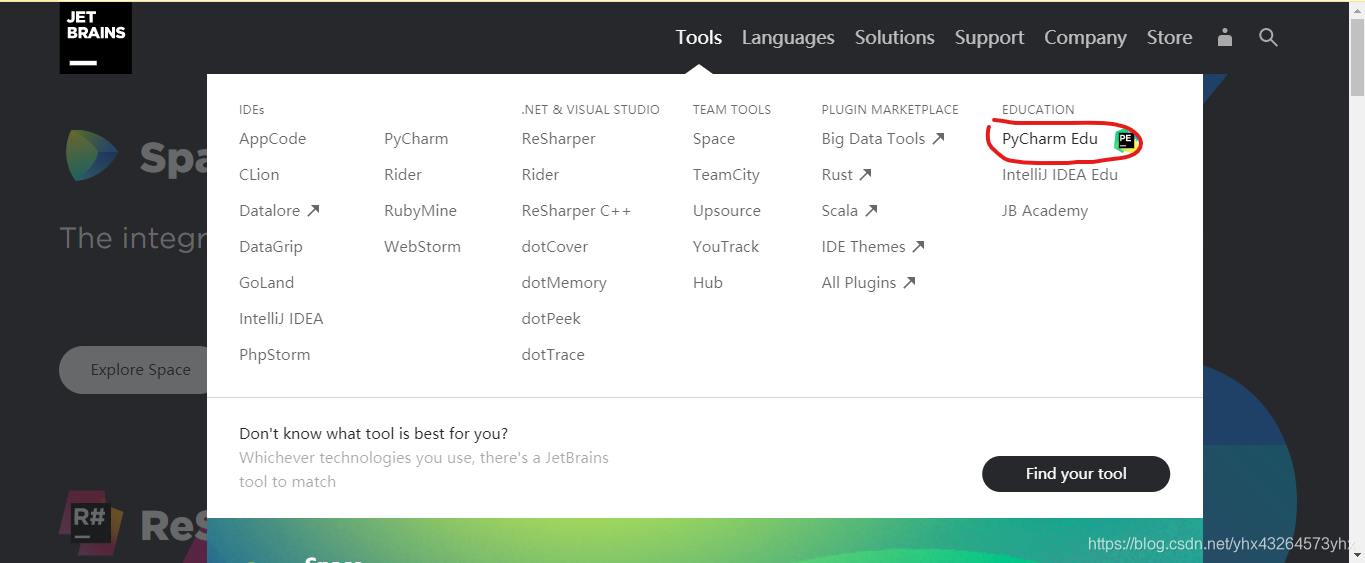Open the JB Academy link
Viewport: 1365px width, 563px height.
click(1045, 211)
